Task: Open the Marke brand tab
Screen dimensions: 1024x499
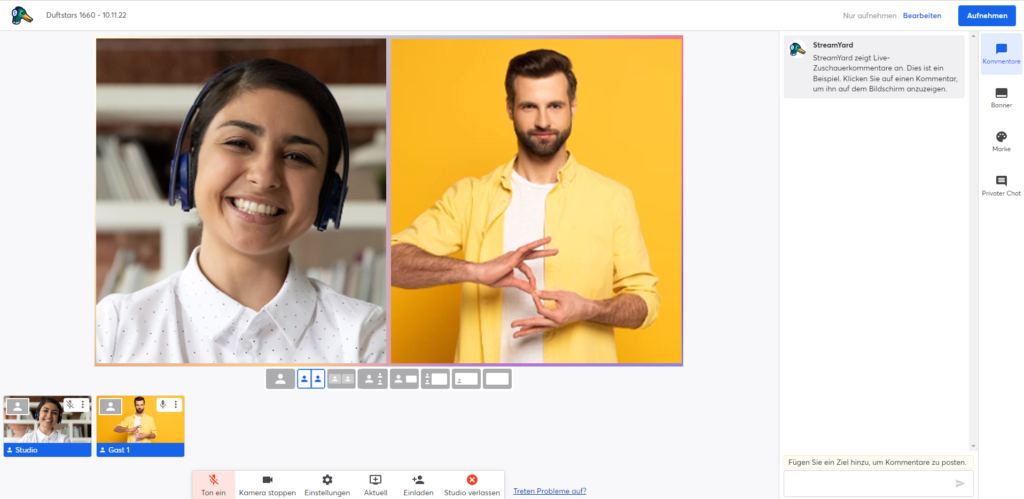Action: coord(1001,141)
